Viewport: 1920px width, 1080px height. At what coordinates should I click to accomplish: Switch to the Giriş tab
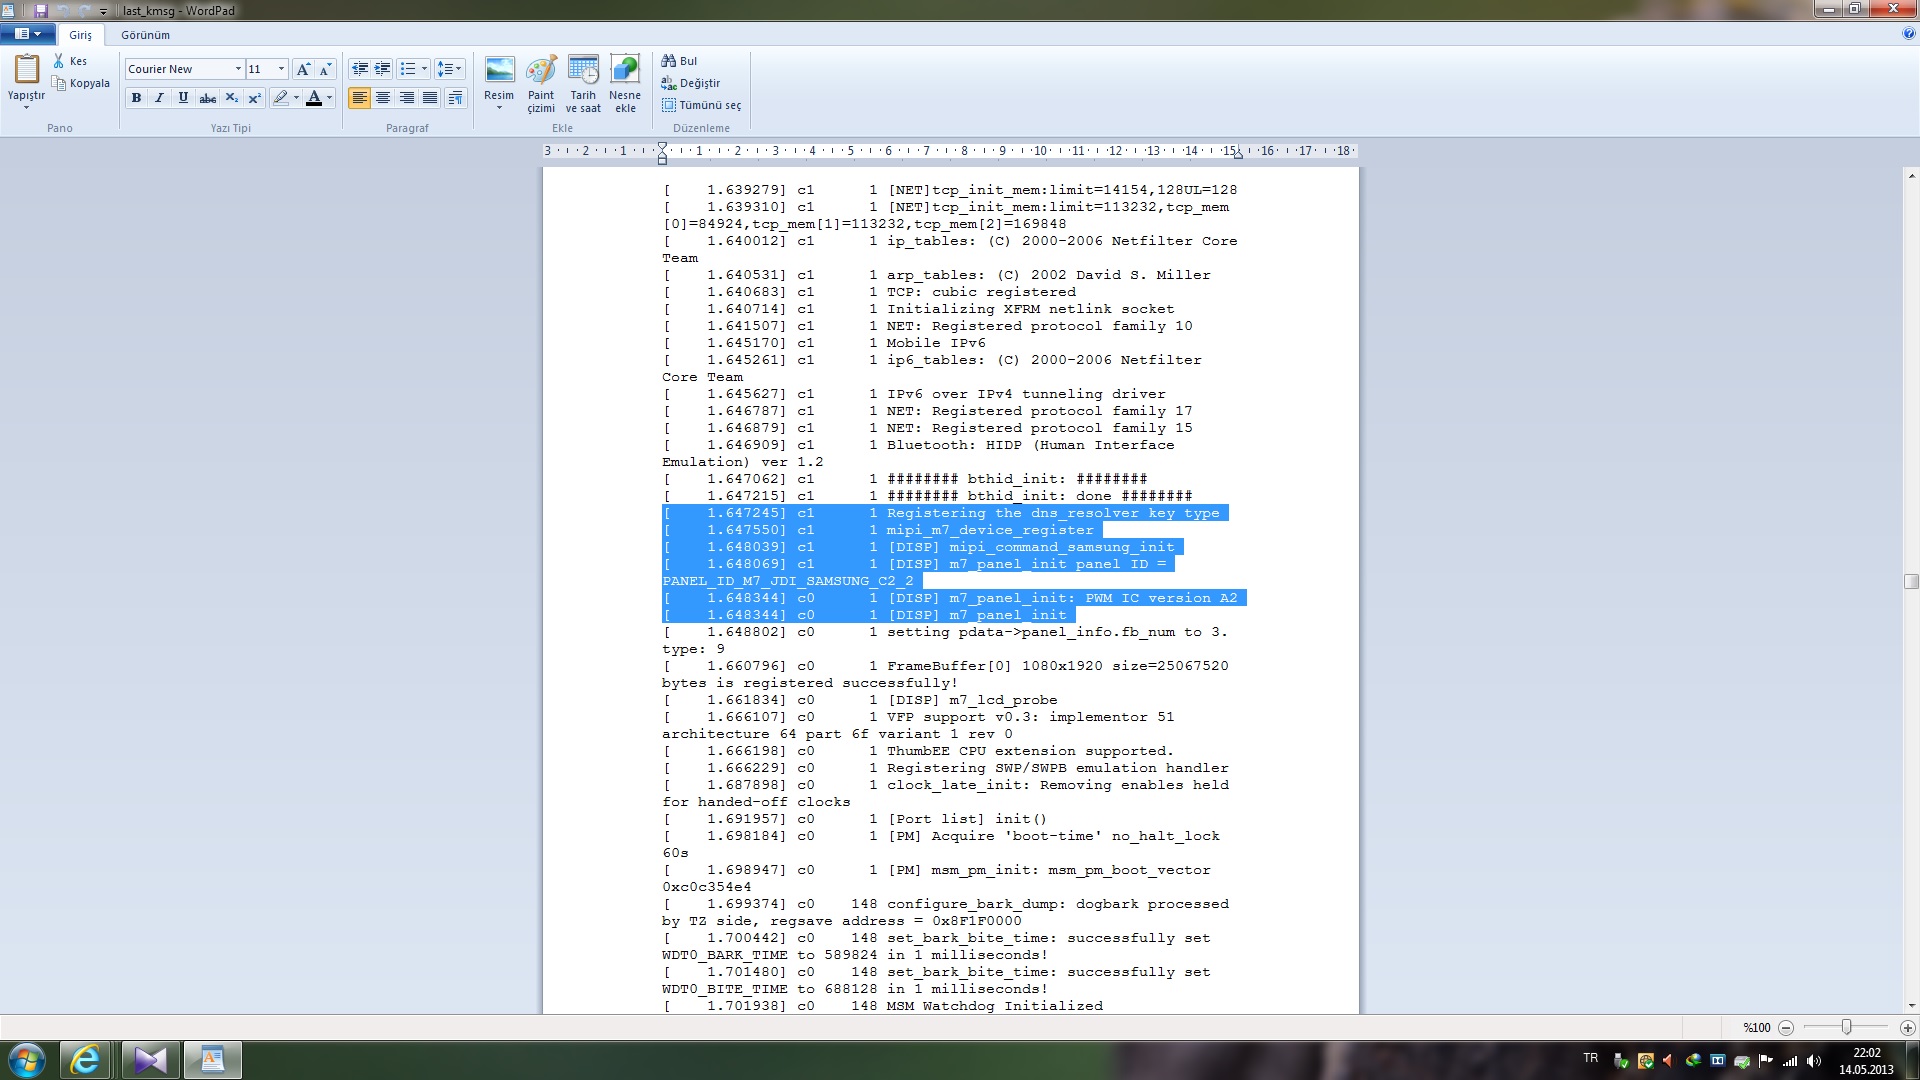click(80, 35)
